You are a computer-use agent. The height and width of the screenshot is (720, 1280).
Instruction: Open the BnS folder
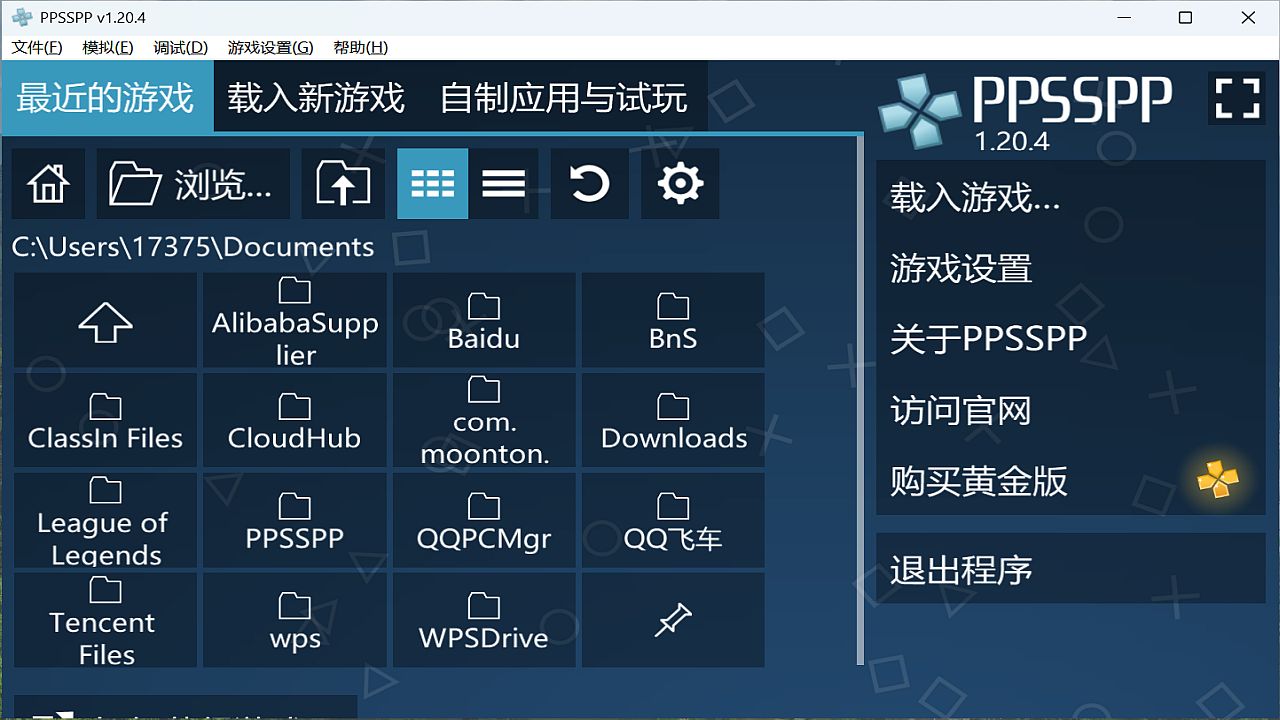673,320
